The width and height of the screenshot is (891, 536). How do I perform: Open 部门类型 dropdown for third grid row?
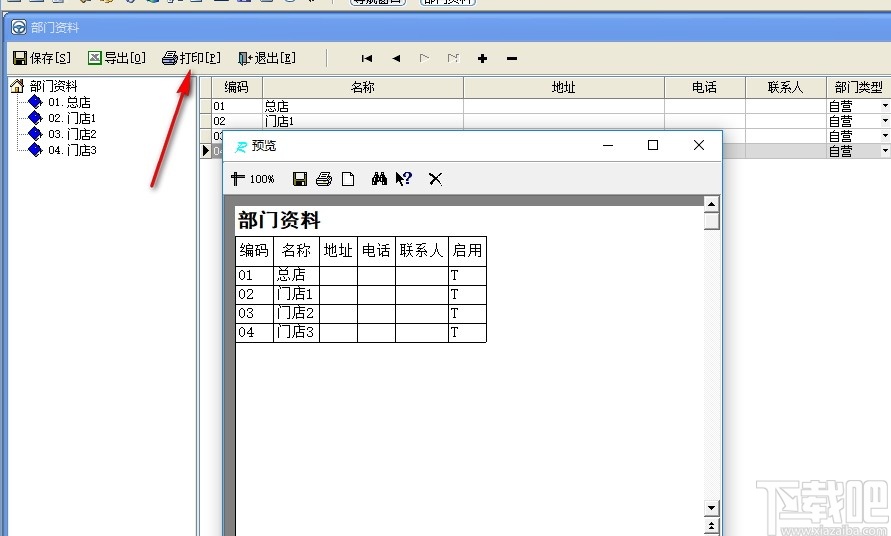tap(885, 136)
